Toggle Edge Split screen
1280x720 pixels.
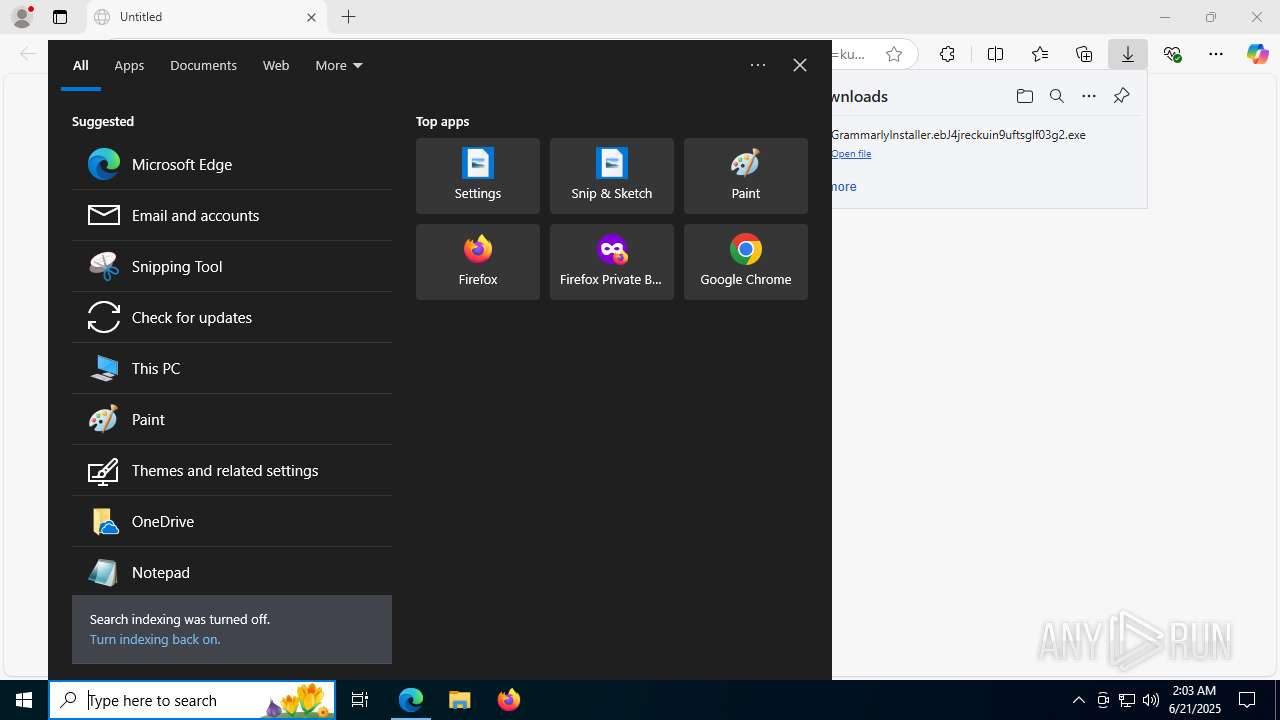click(995, 54)
